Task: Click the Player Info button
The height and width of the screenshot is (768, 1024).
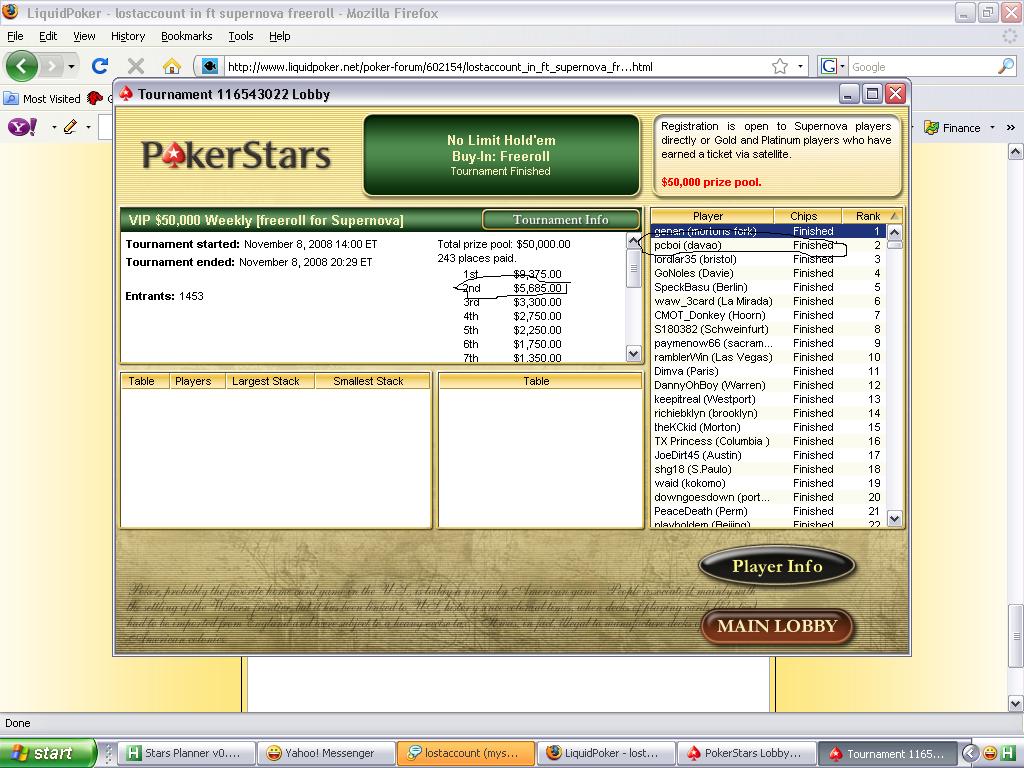Action: pos(776,566)
